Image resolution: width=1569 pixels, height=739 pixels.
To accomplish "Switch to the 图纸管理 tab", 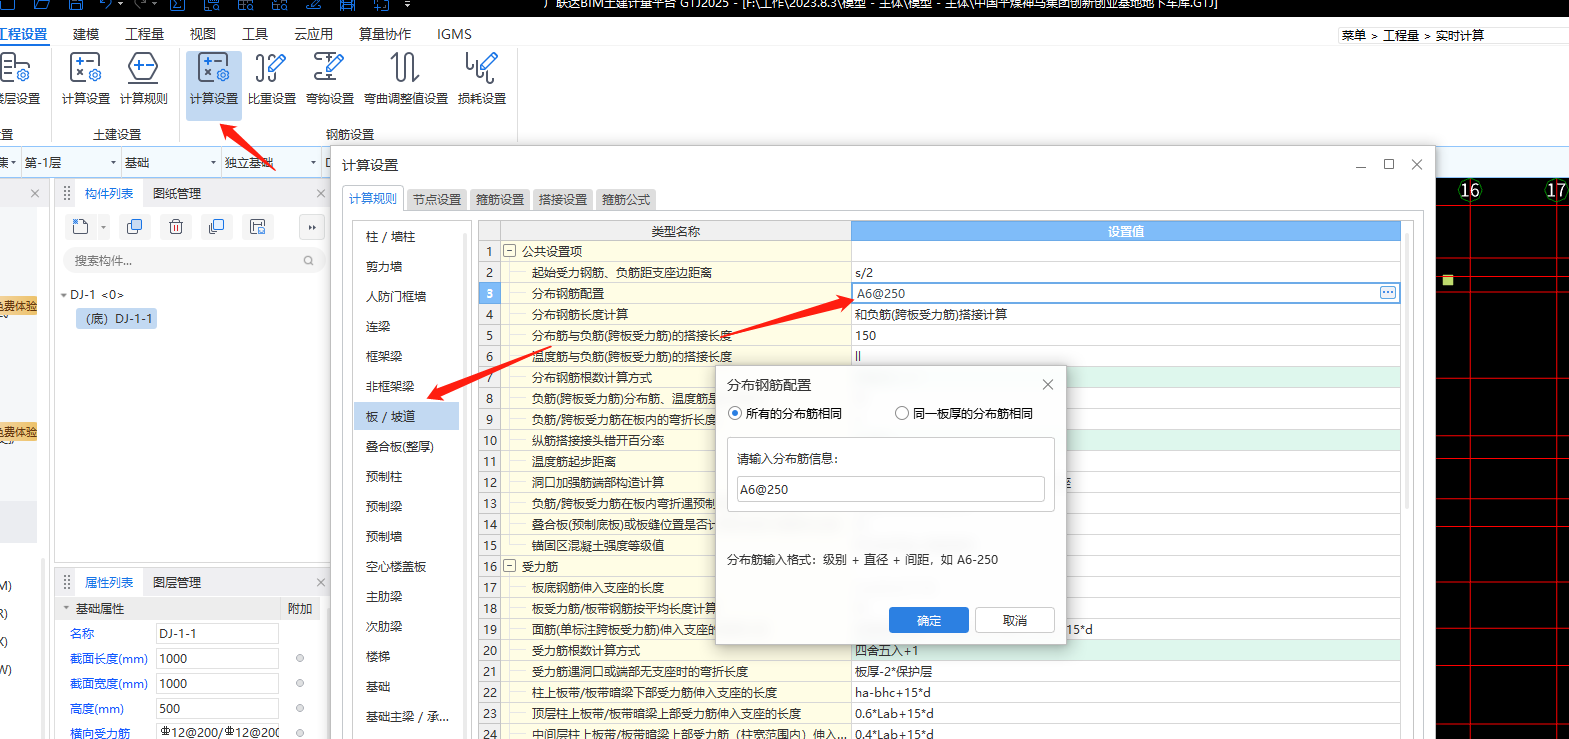I will 177,193.
